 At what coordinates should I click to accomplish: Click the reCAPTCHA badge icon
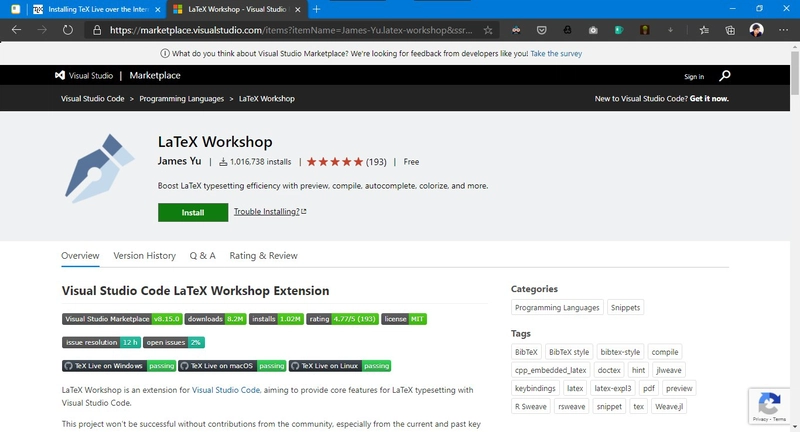769,404
